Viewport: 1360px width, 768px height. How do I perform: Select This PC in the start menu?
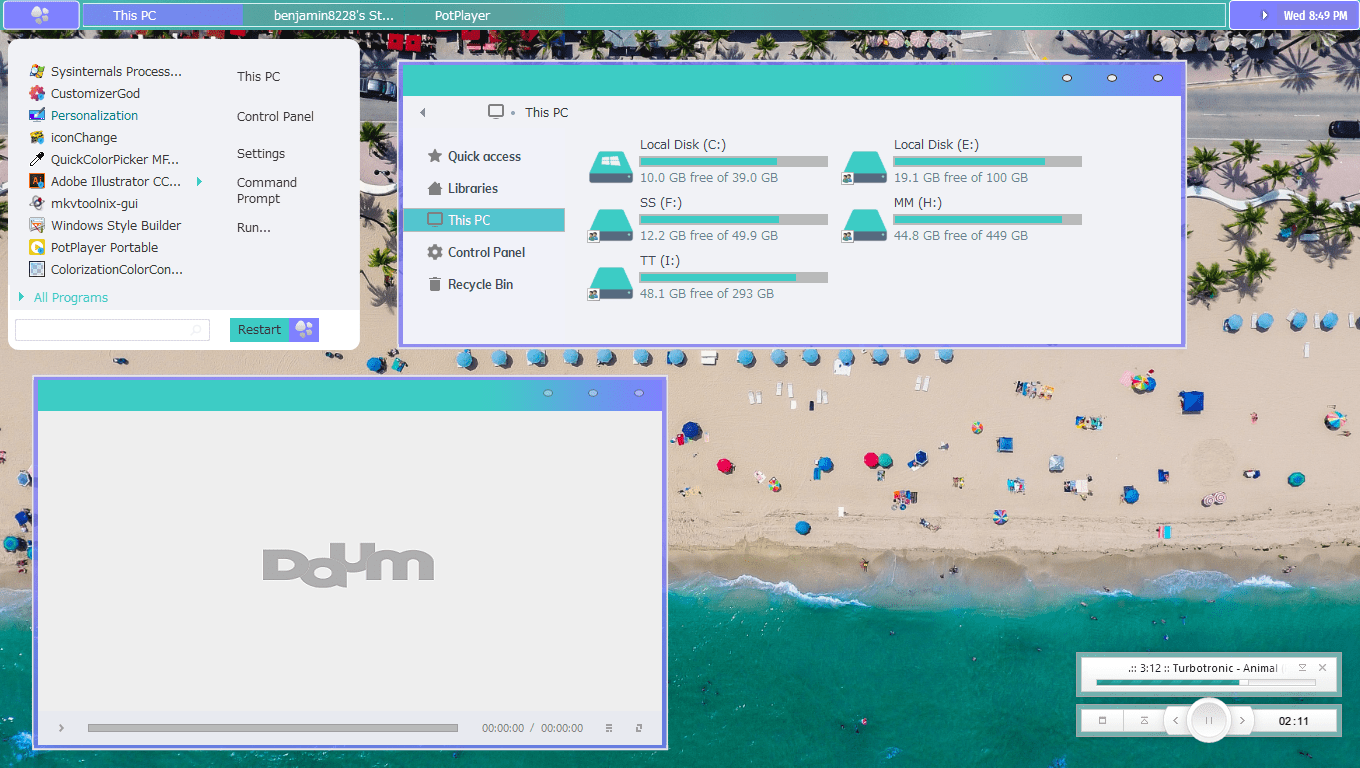256,76
